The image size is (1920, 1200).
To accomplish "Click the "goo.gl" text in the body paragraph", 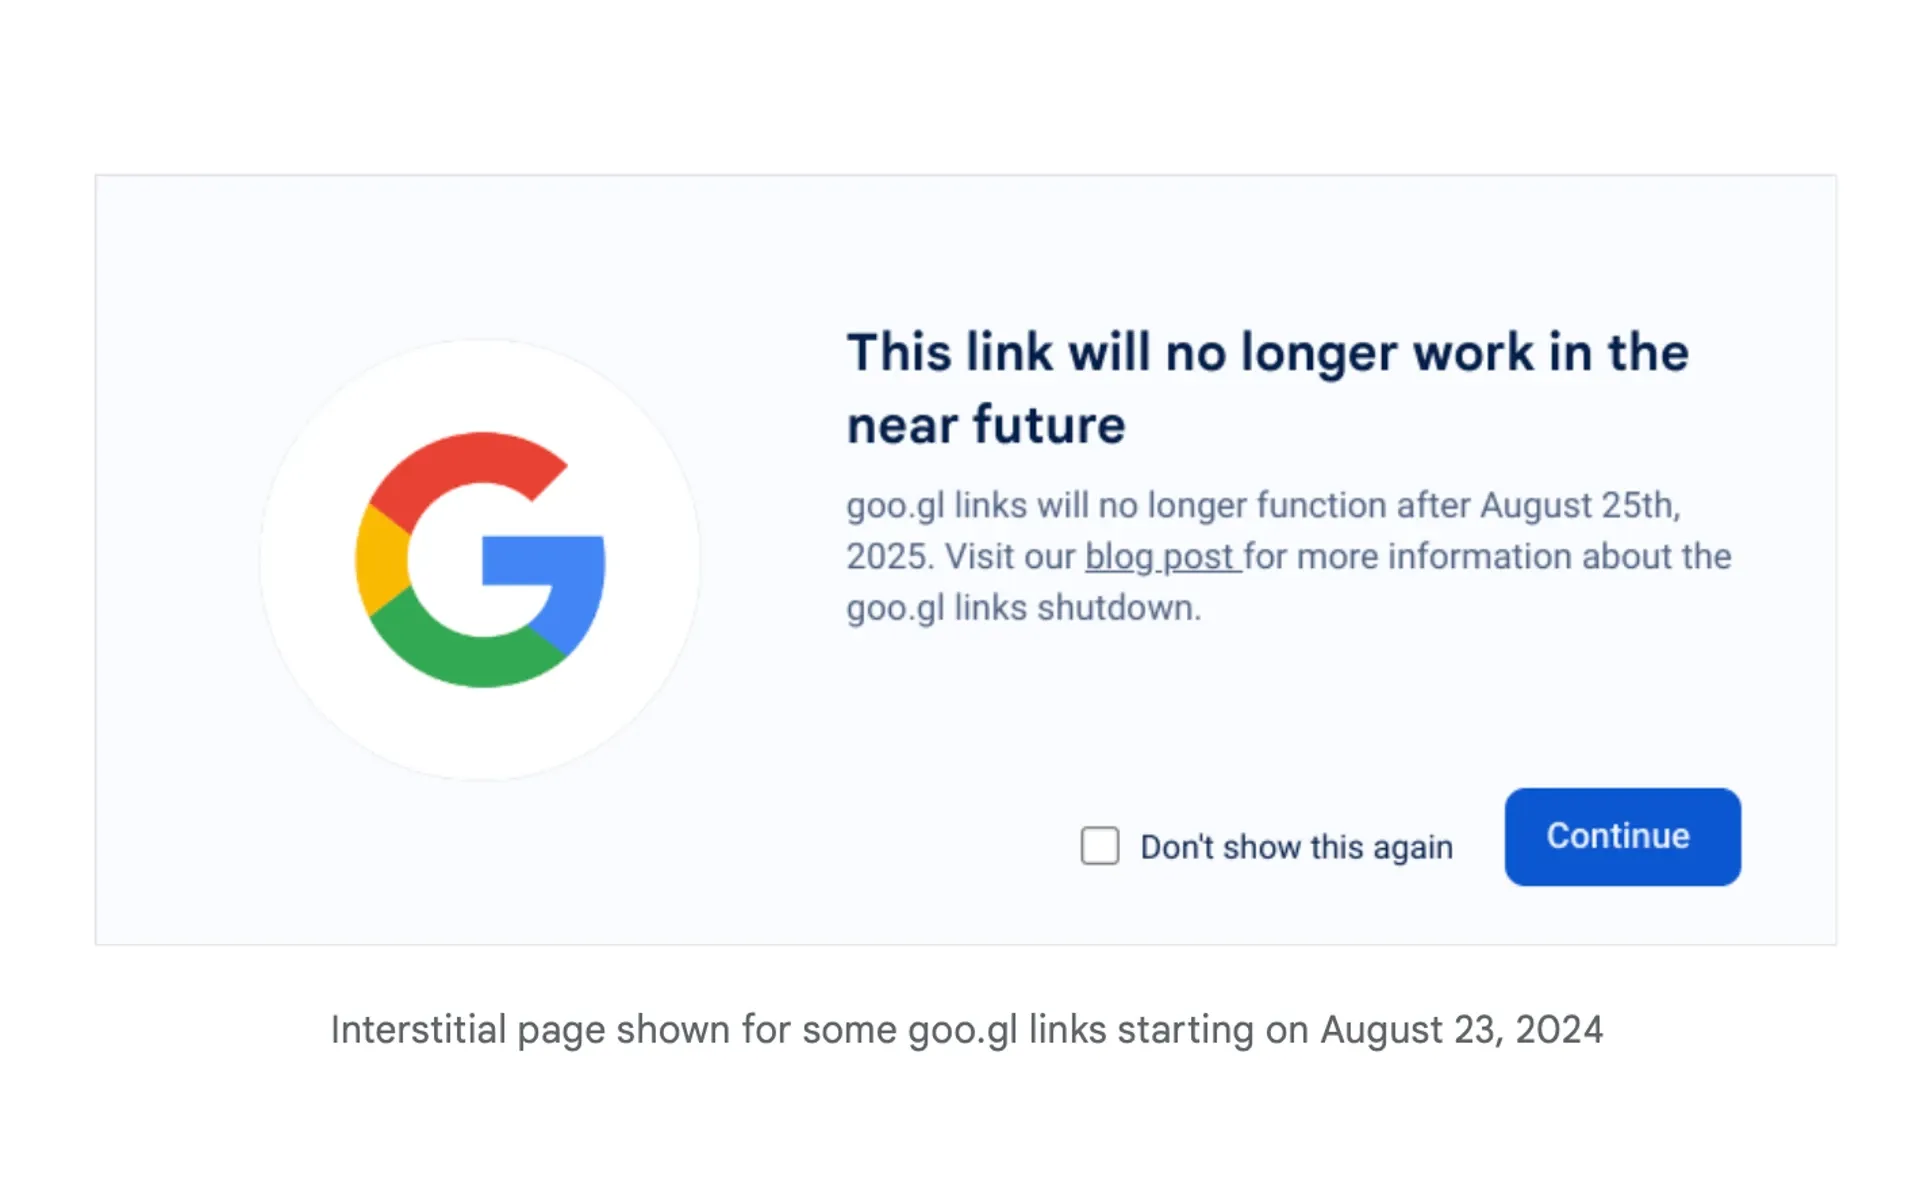I will (893, 506).
